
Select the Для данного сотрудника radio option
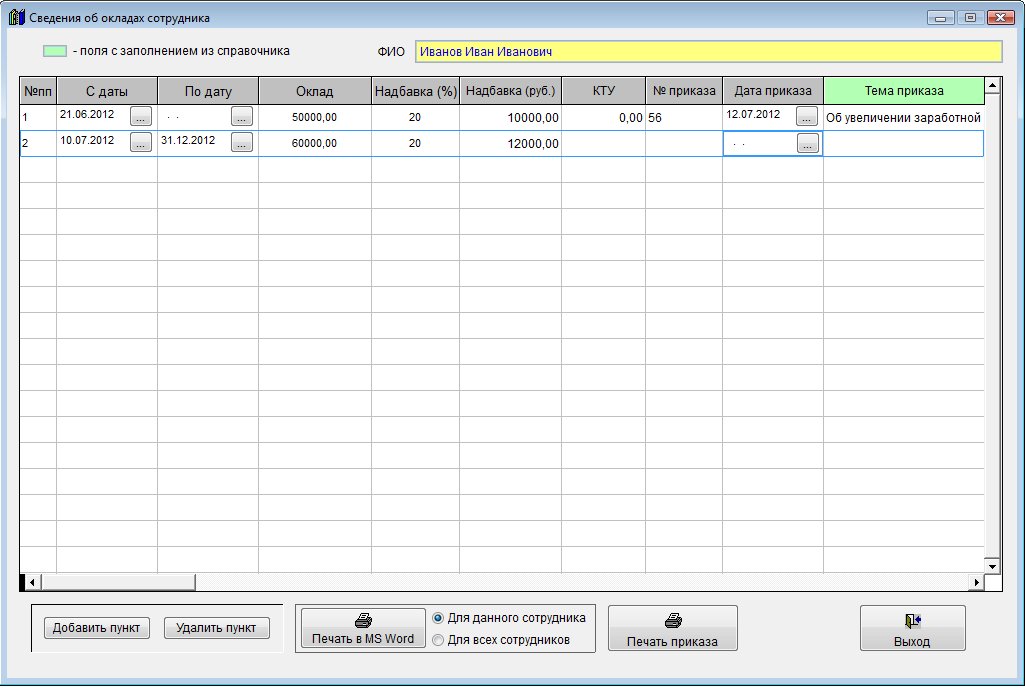click(x=438, y=618)
